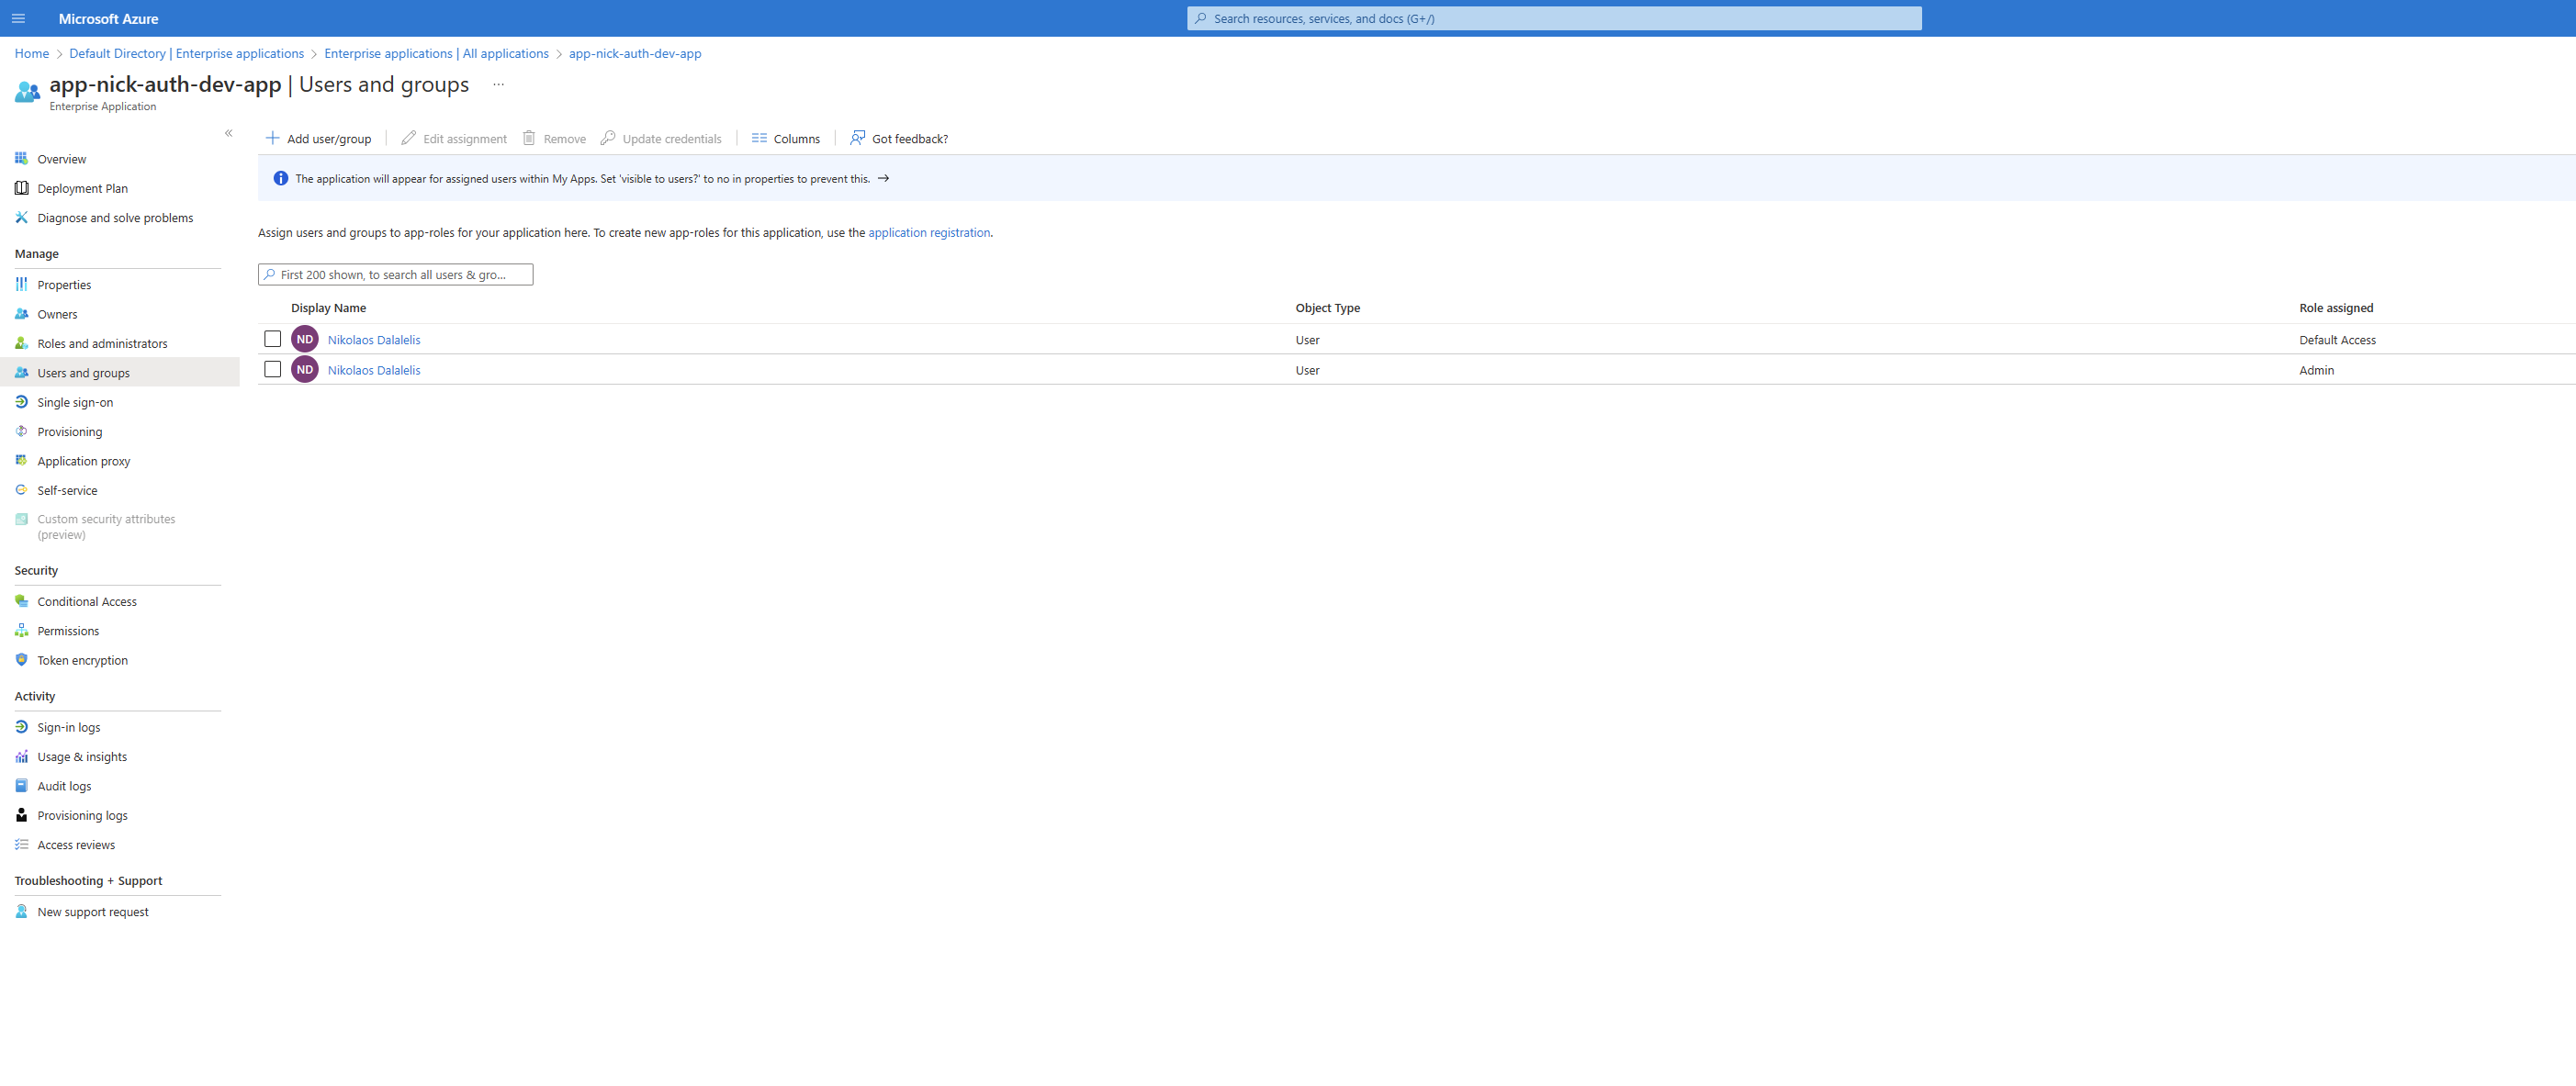Open the application registration link
Screen dimensions: 2576x1086
pyautogui.click(x=928, y=233)
